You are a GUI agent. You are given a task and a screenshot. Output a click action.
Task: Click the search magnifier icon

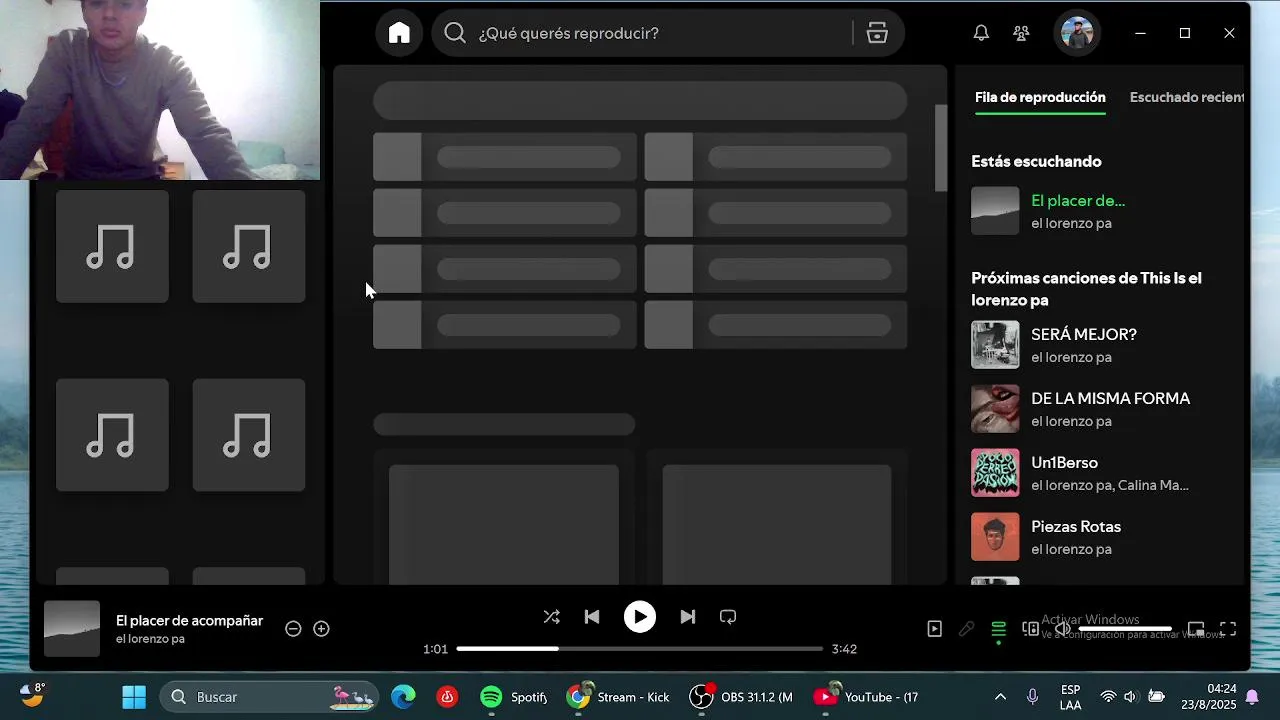pyautogui.click(x=455, y=33)
